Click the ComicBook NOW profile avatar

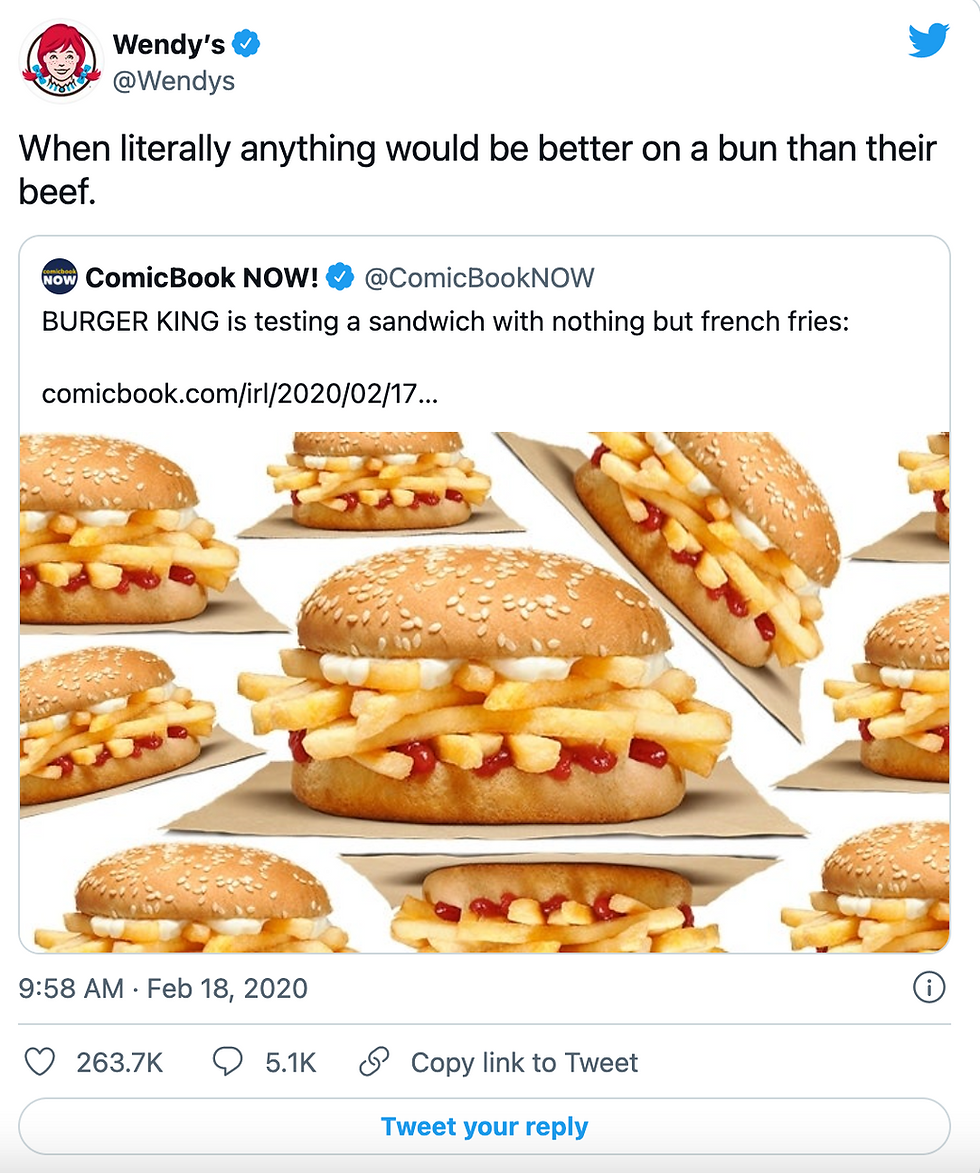pyautogui.click(x=59, y=277)
